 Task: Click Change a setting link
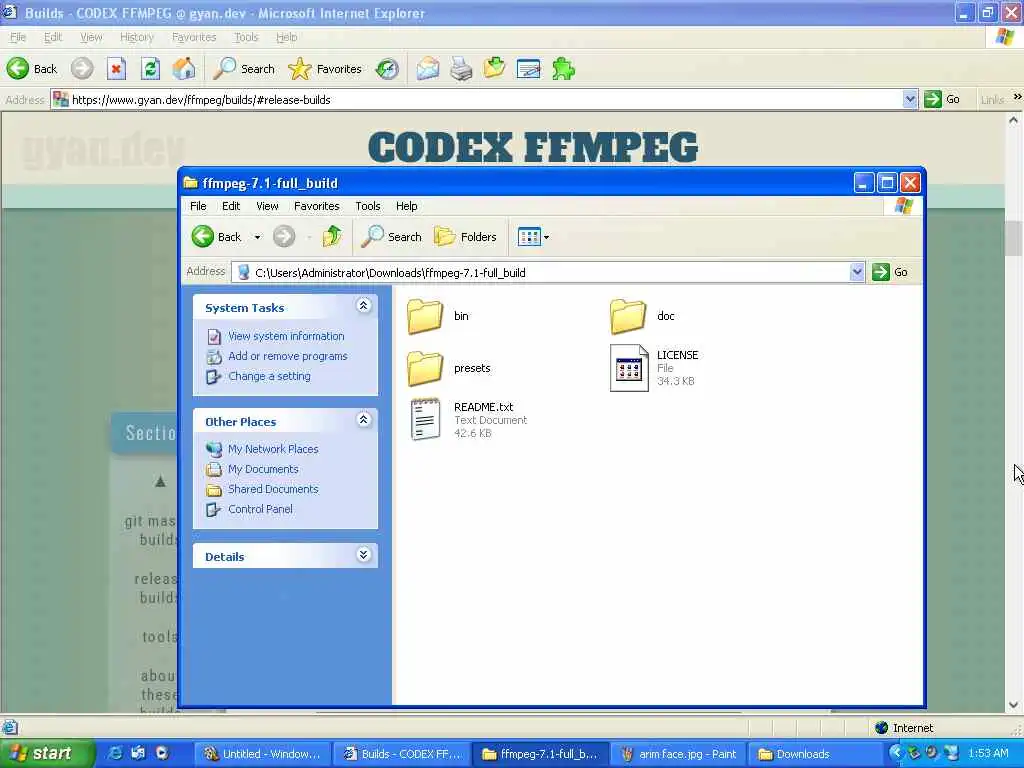click(269, 376)
